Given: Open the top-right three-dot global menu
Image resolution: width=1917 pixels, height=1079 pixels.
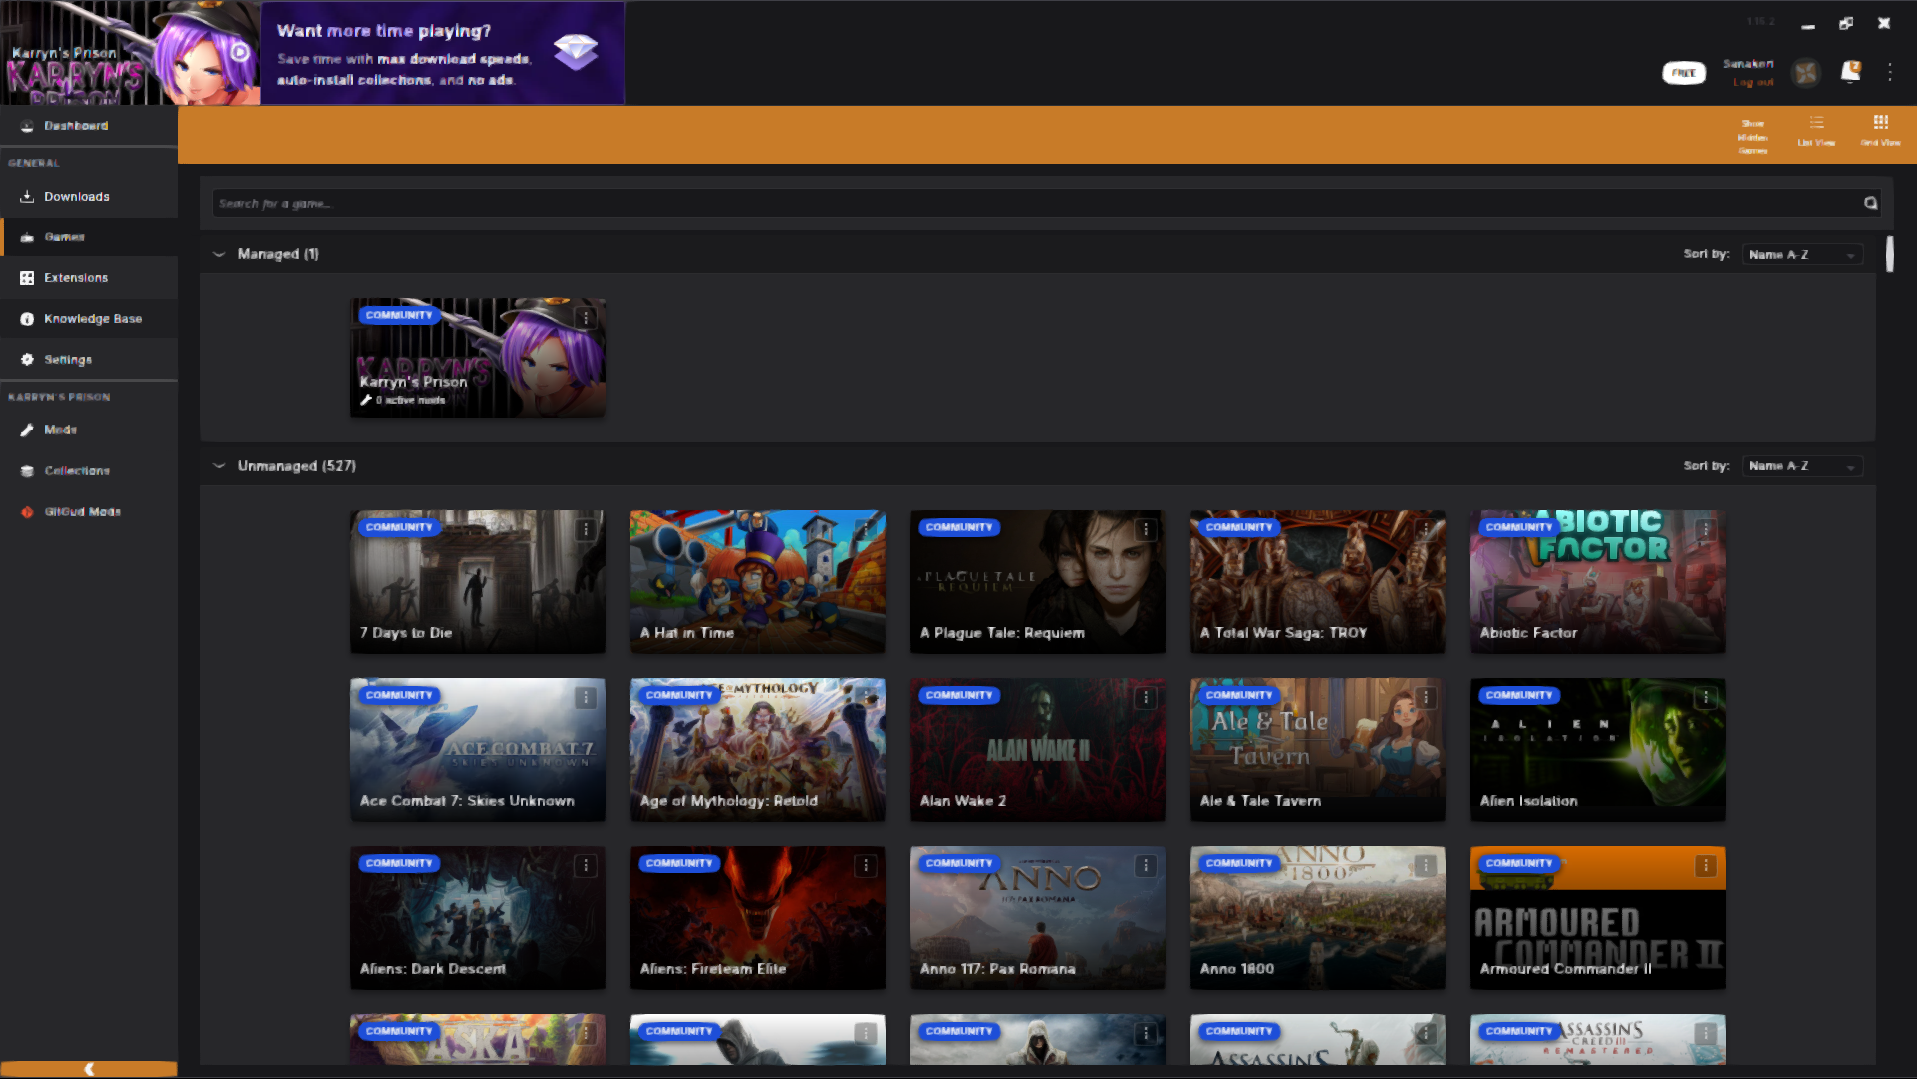Looking at the screenshot, I should [x=1890, y=72].
